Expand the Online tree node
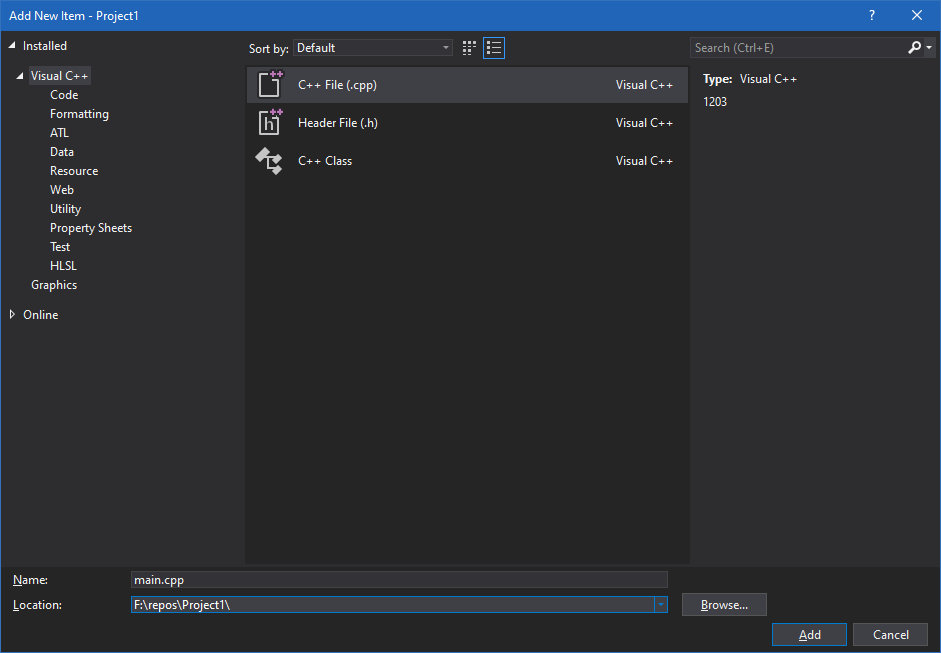Viewport: 941px width, 653px height. click(x=12, y=315)
